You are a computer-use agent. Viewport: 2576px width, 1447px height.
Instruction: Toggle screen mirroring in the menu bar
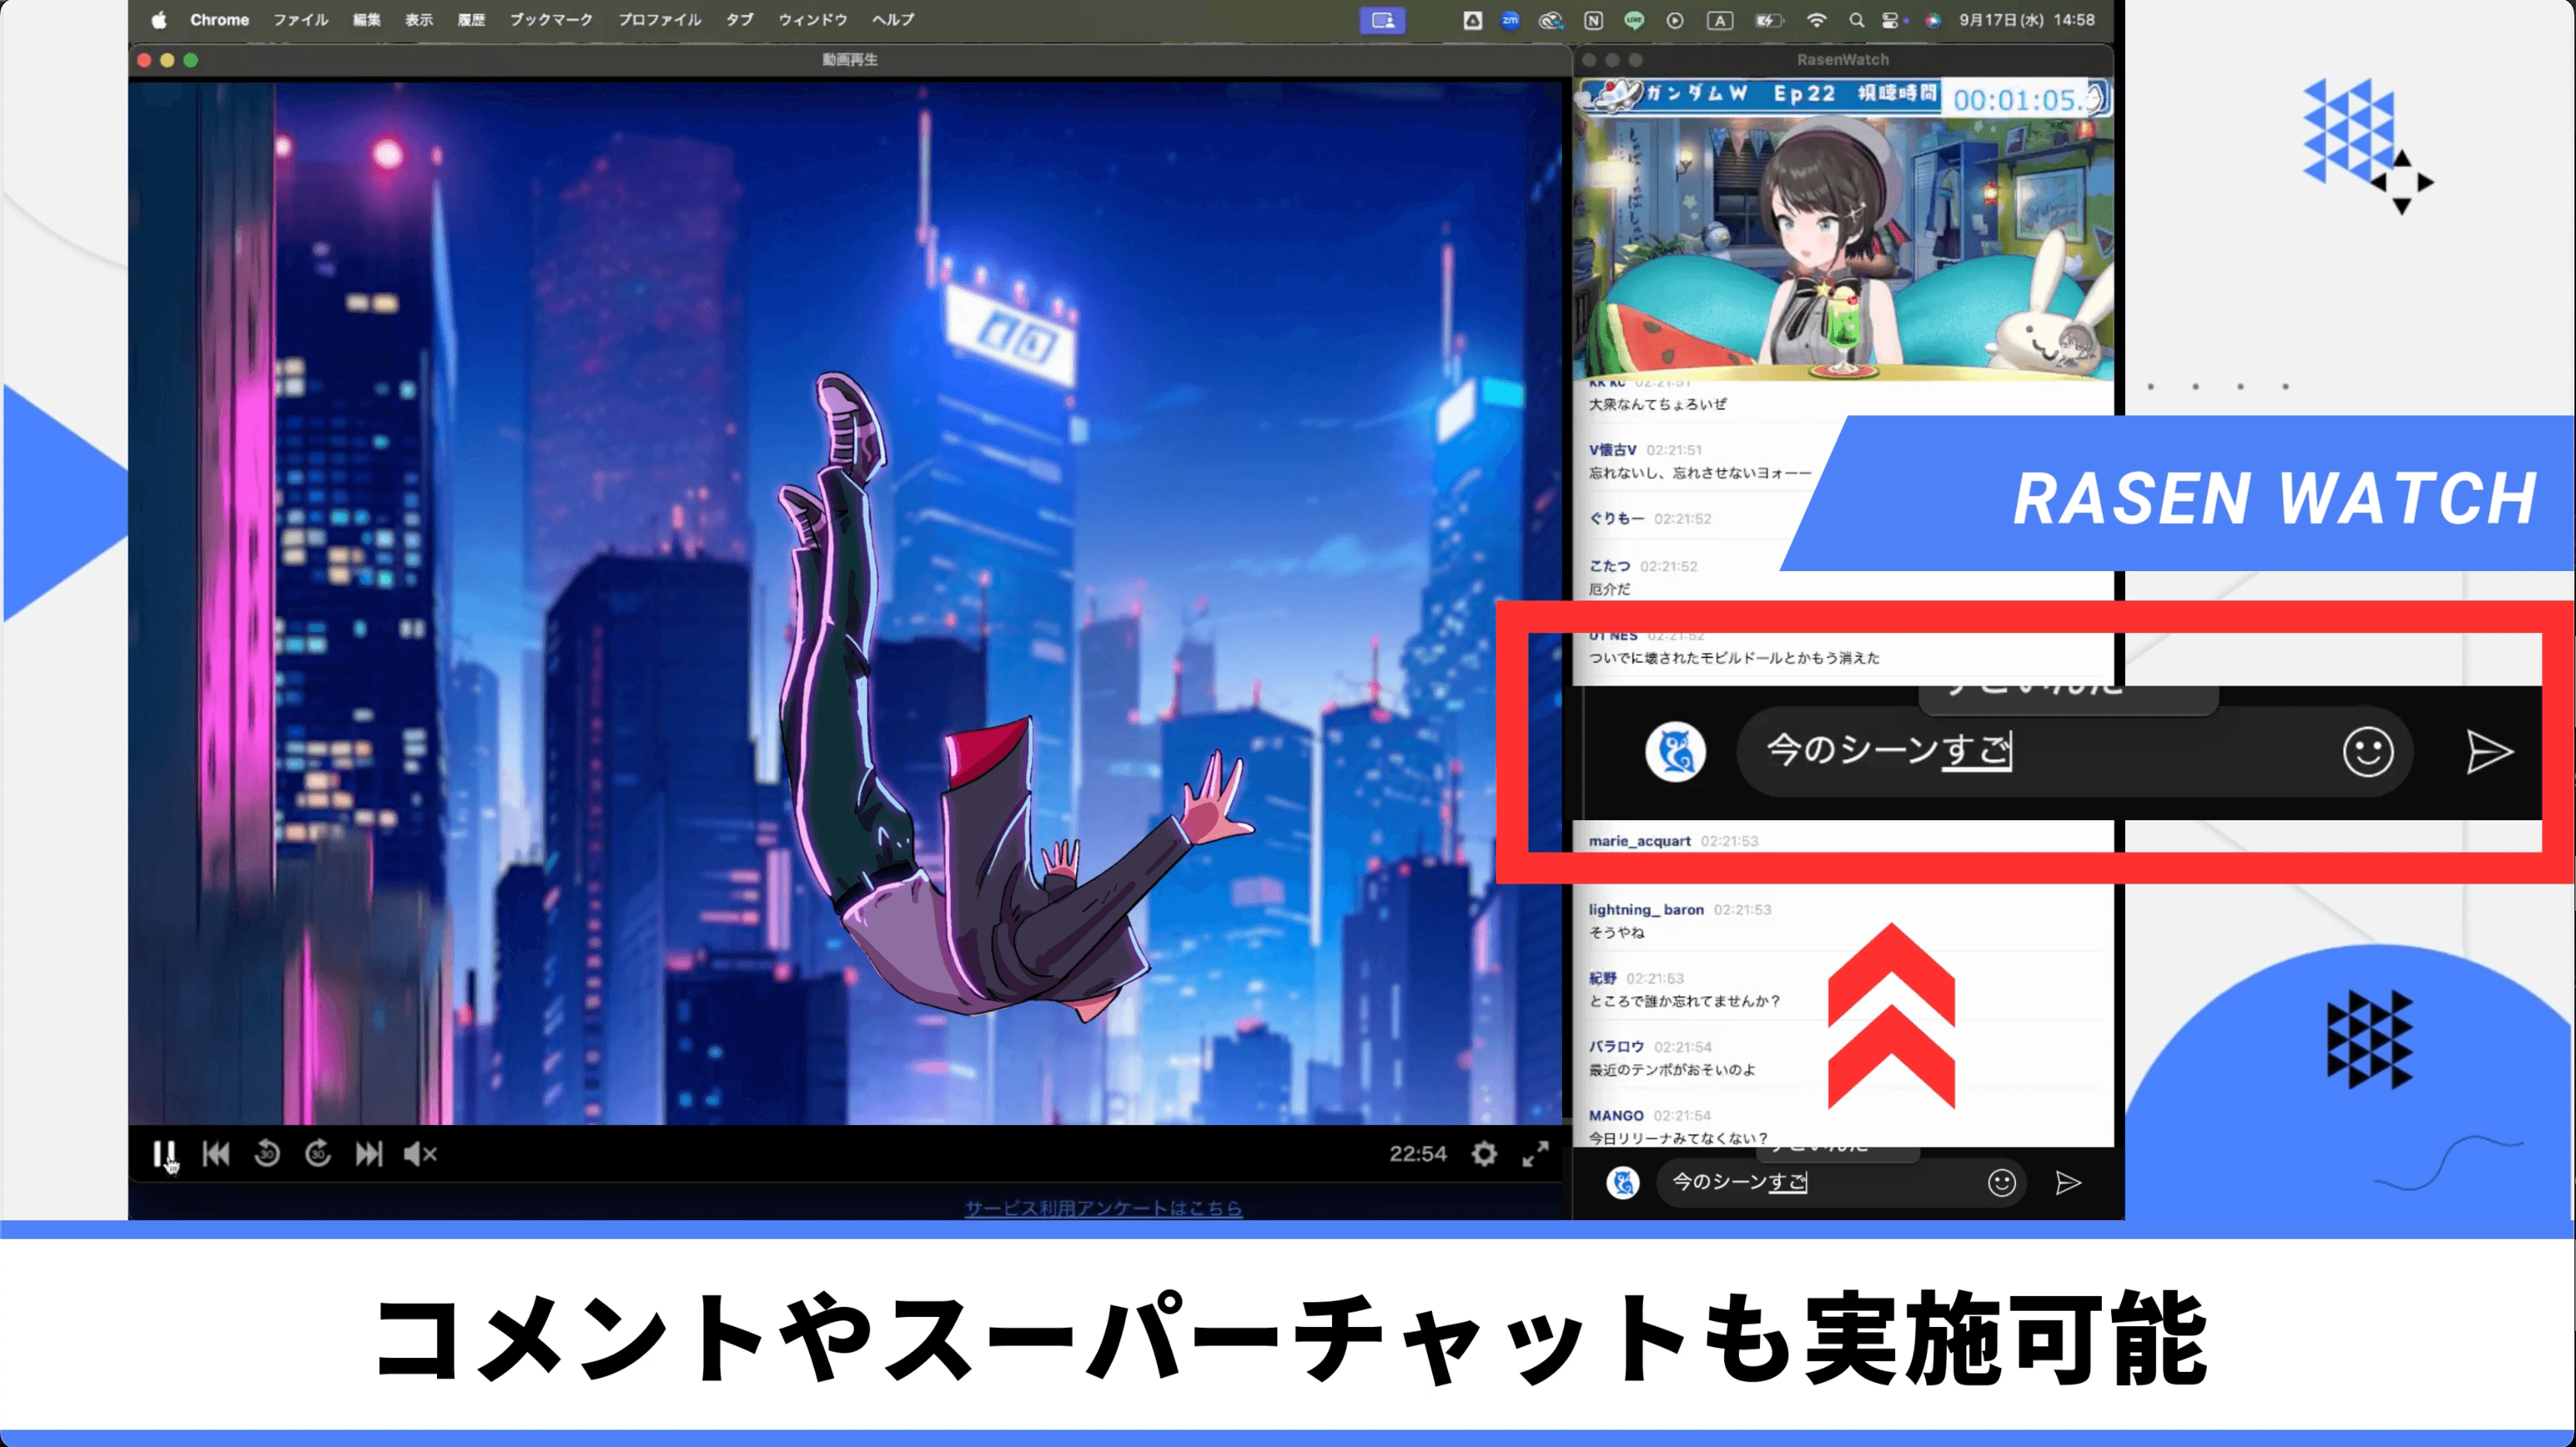pos(1382,20)
